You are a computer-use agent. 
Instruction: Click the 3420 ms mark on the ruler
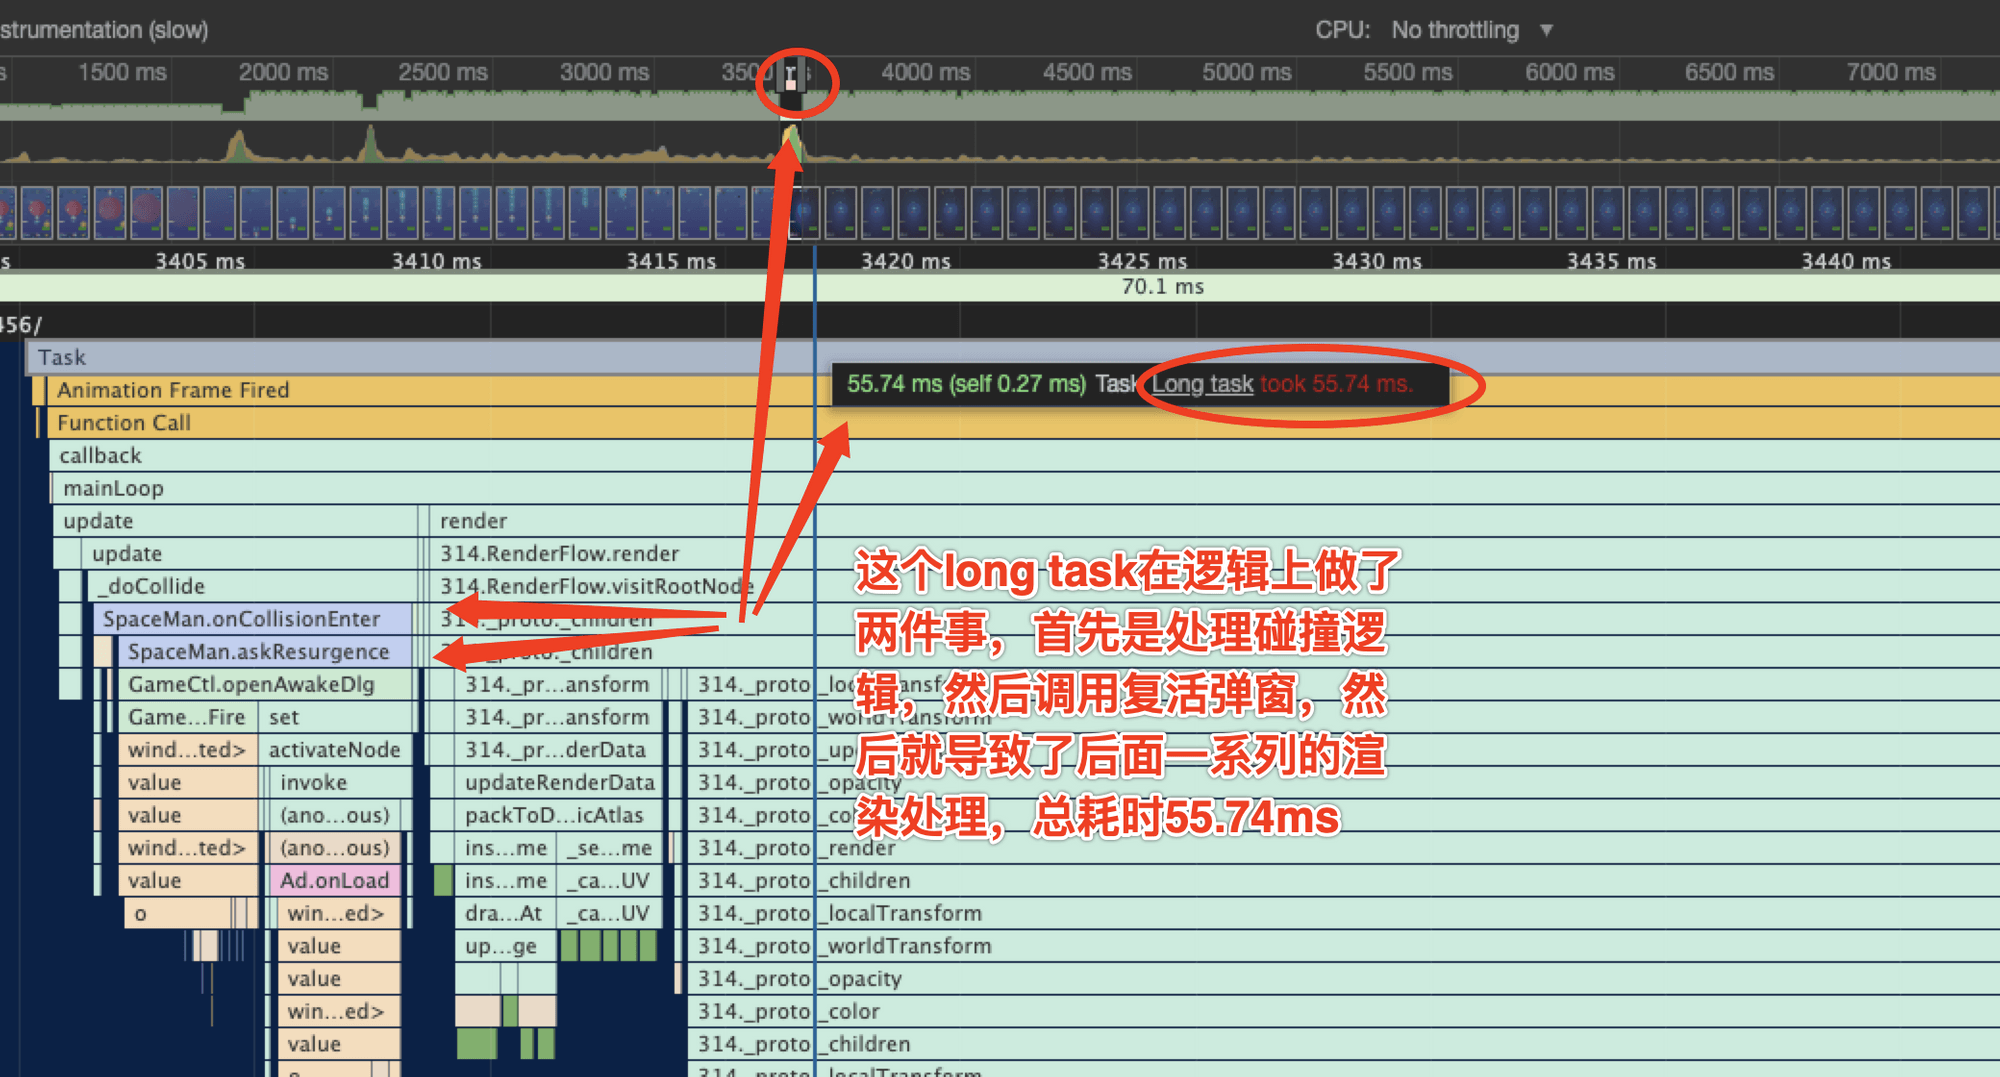[x=903, y=261]
